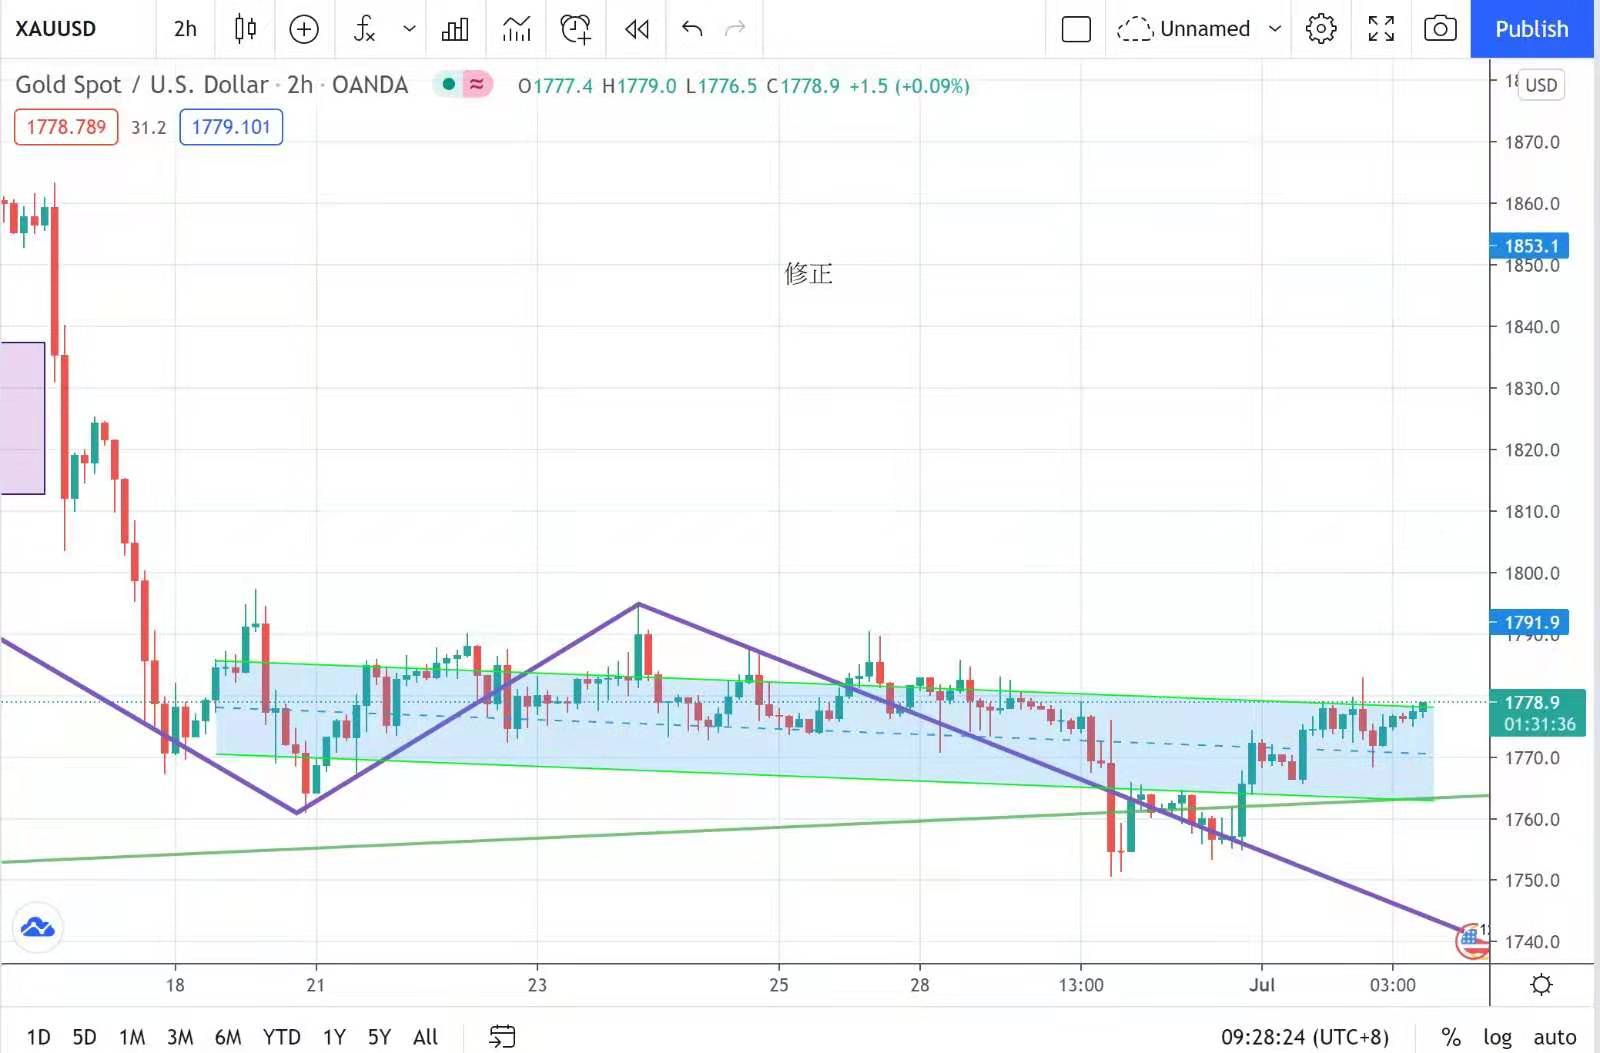
Task: Open the candlestick chart style selector
Action: 245,29
